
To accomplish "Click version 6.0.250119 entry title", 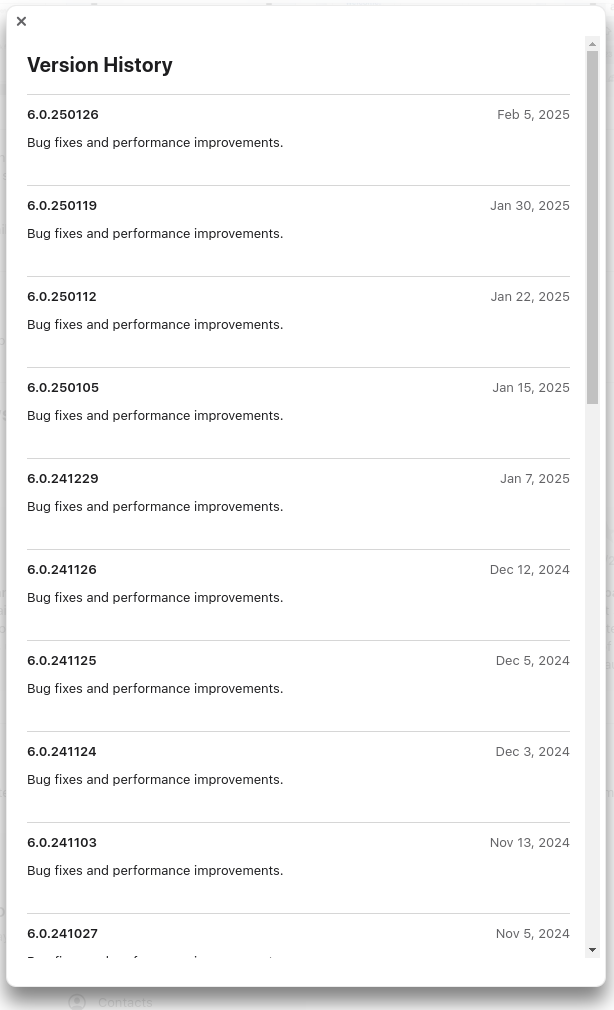I will tap(62, 206).
